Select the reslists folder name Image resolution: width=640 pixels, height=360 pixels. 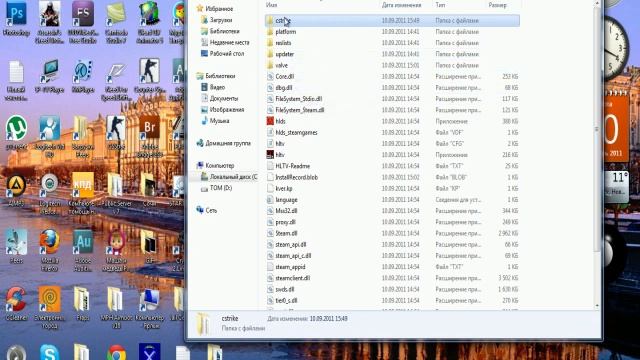pyautogui.click(x=283, y=43)
